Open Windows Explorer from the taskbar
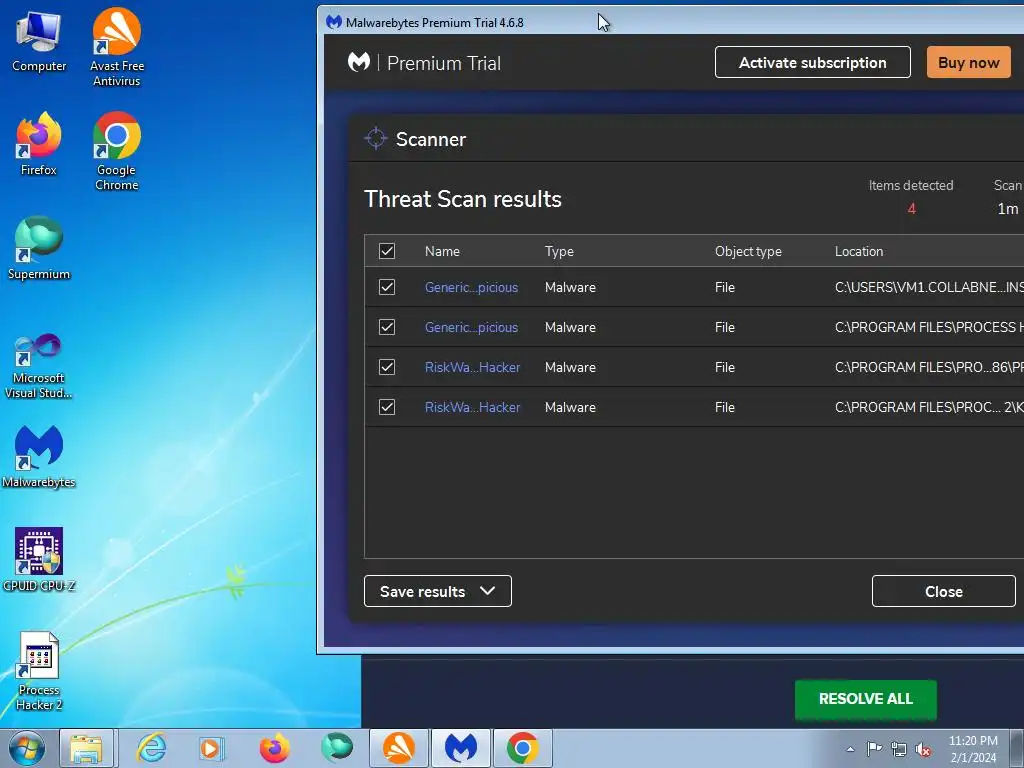1024x768 pixels. tap(87, 748)
